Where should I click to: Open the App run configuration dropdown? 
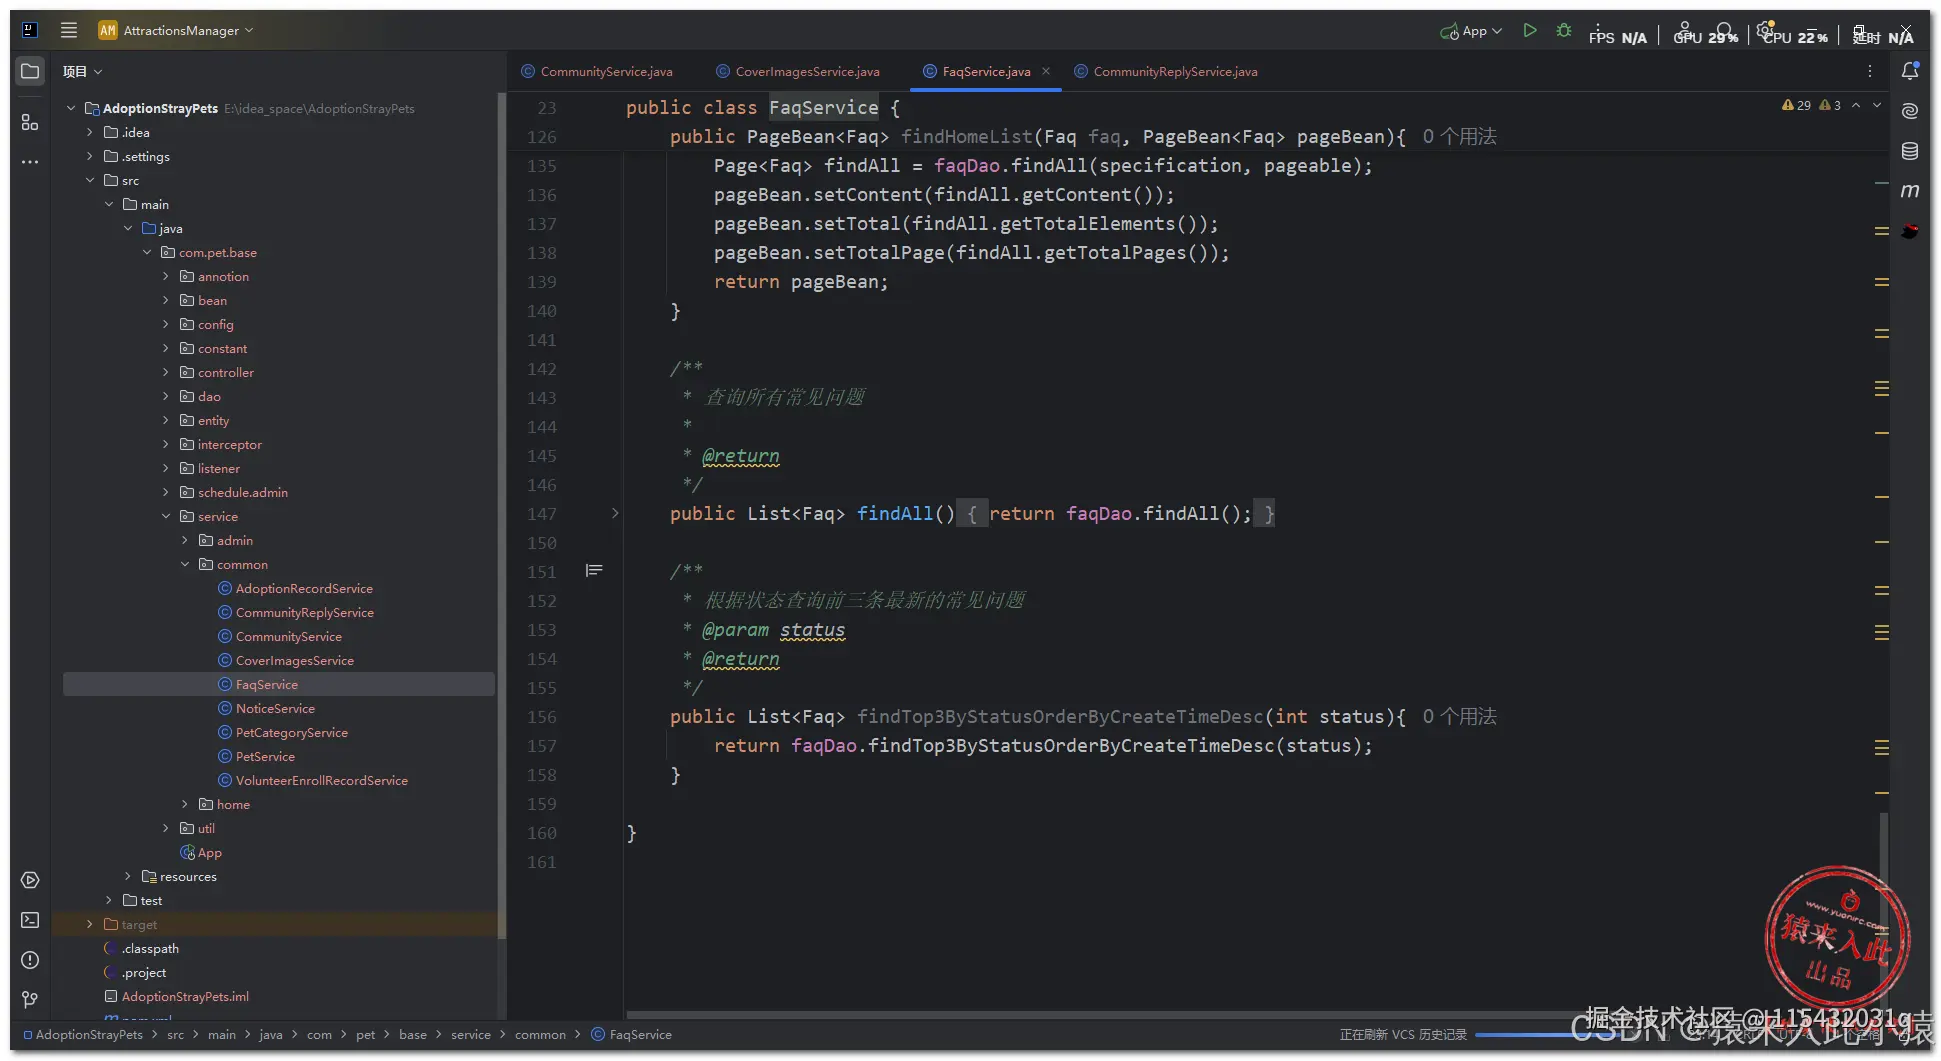(x=1471, y=31)
